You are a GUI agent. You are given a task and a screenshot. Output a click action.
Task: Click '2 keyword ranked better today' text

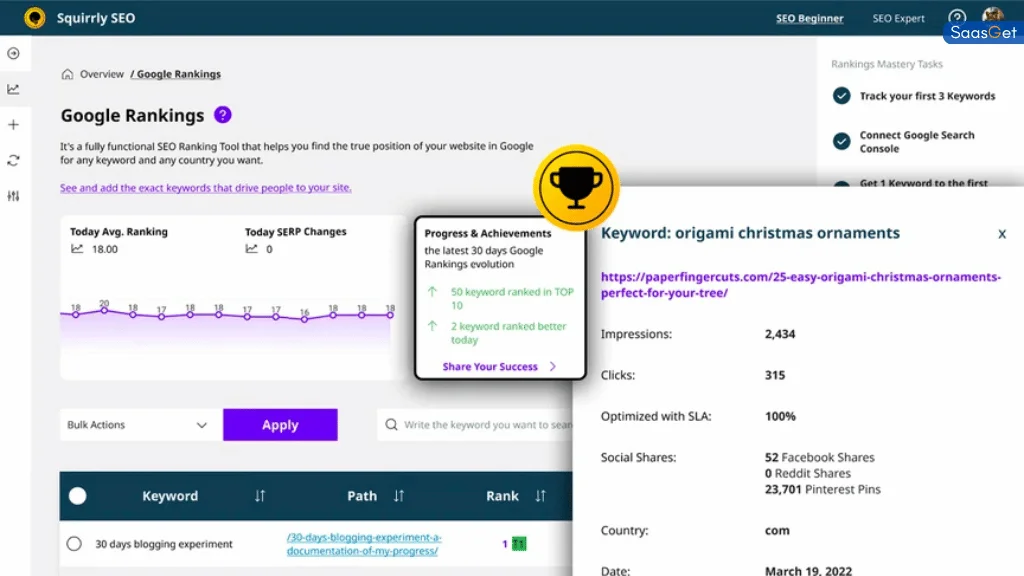pyautogui.click(x=509, y=333)
